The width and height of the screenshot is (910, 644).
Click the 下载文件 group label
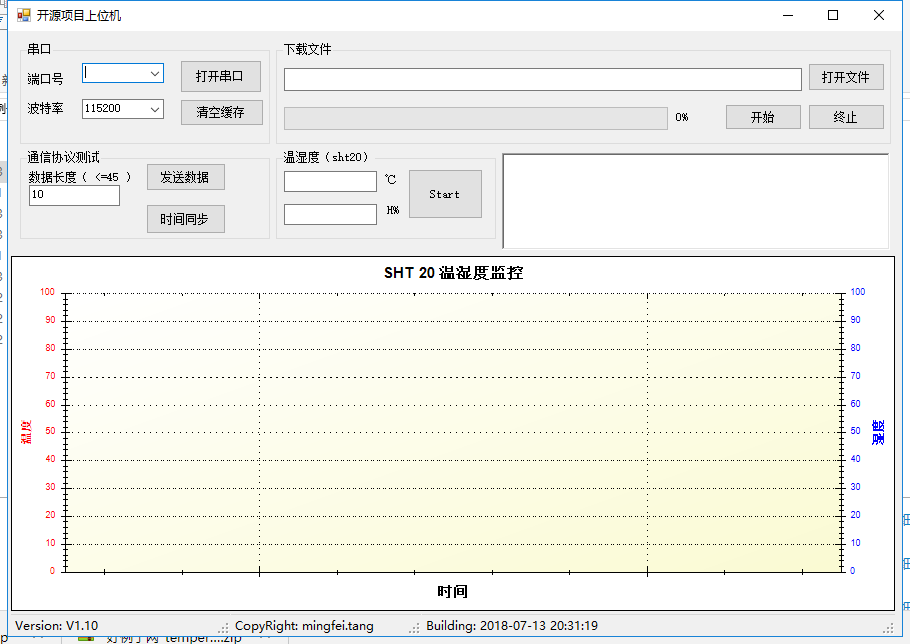tap(307, 49)
